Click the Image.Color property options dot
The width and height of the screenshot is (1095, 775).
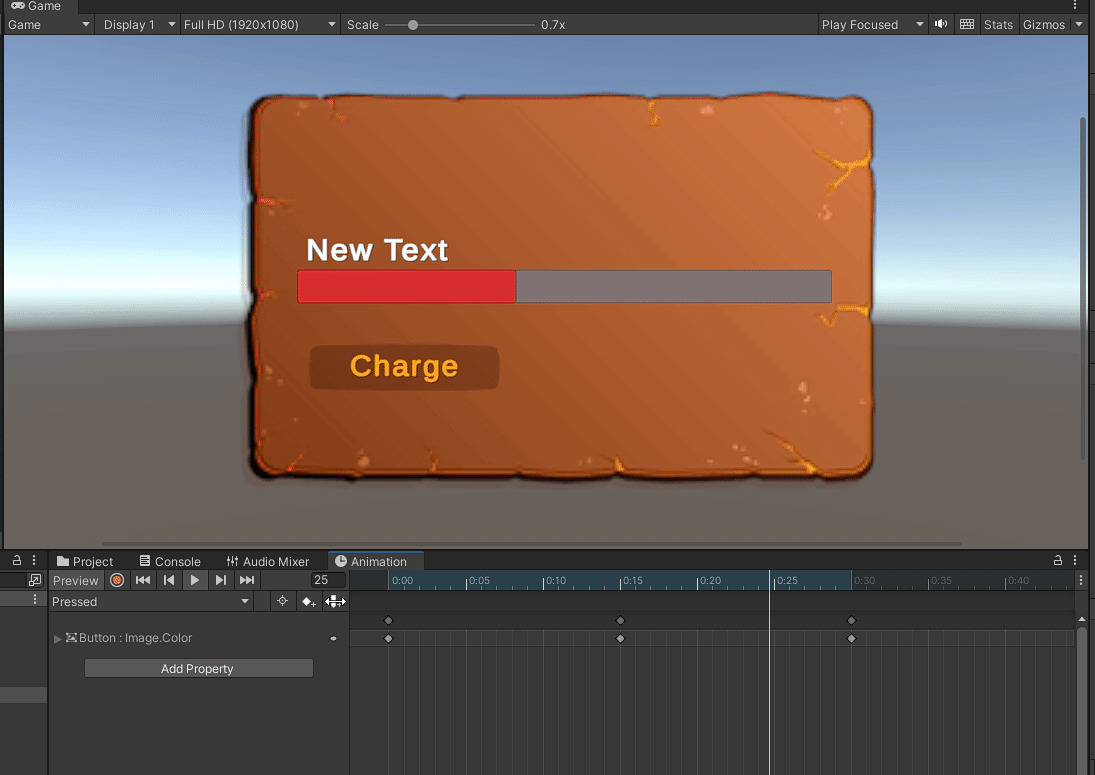point(333,638)
